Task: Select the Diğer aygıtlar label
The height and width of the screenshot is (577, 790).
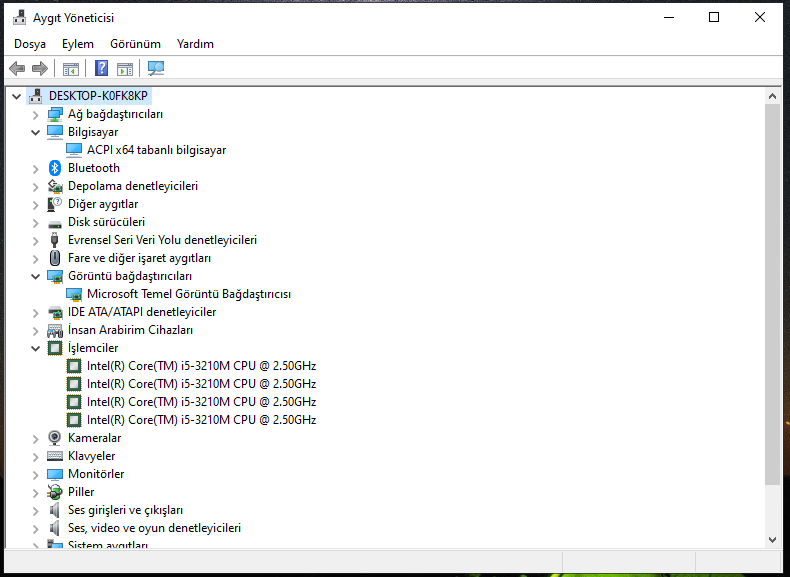Action: pos(103,204)
